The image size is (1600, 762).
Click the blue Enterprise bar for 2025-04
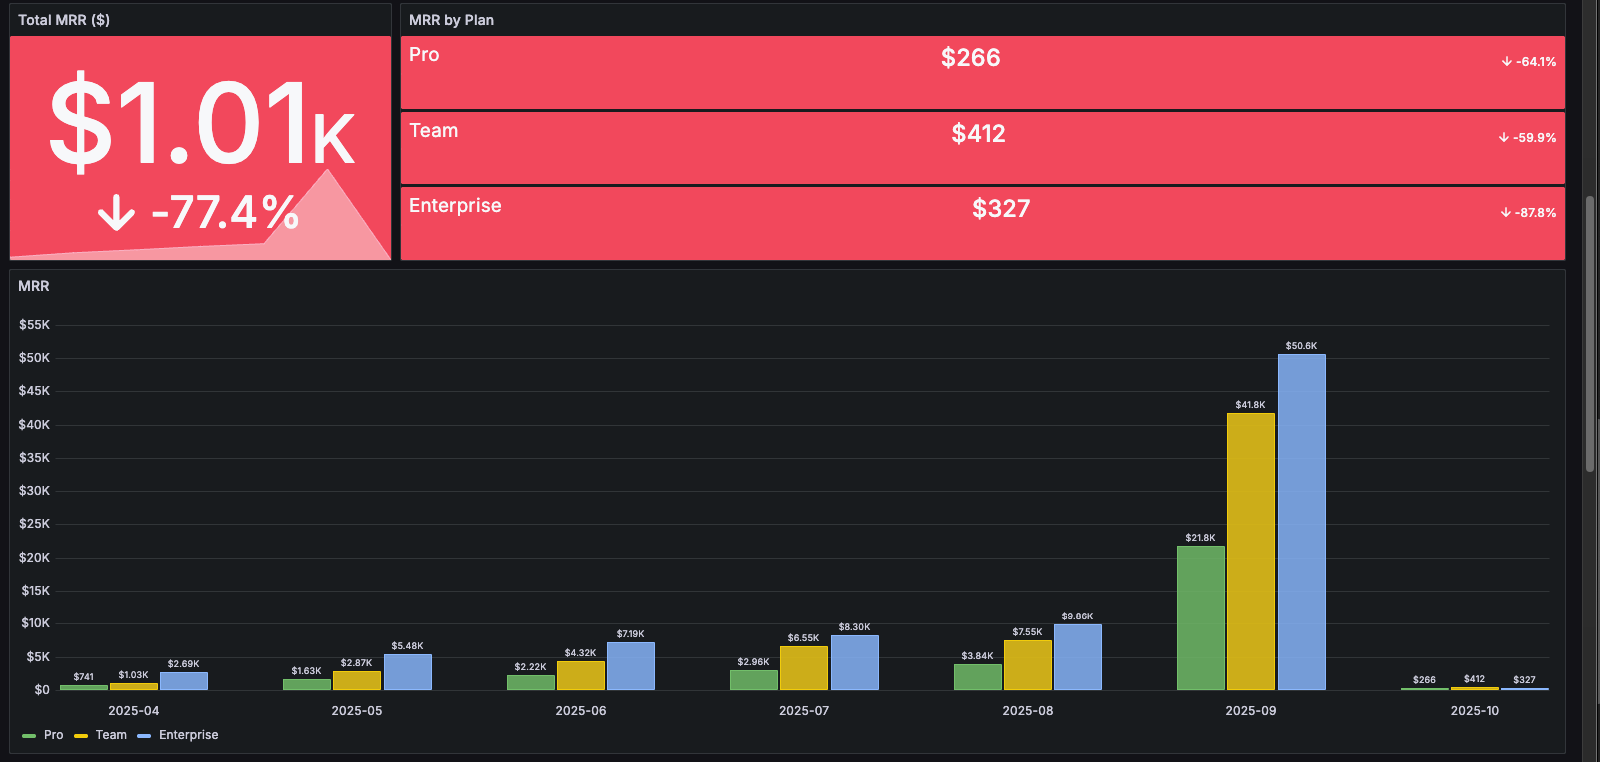[184, 681]
